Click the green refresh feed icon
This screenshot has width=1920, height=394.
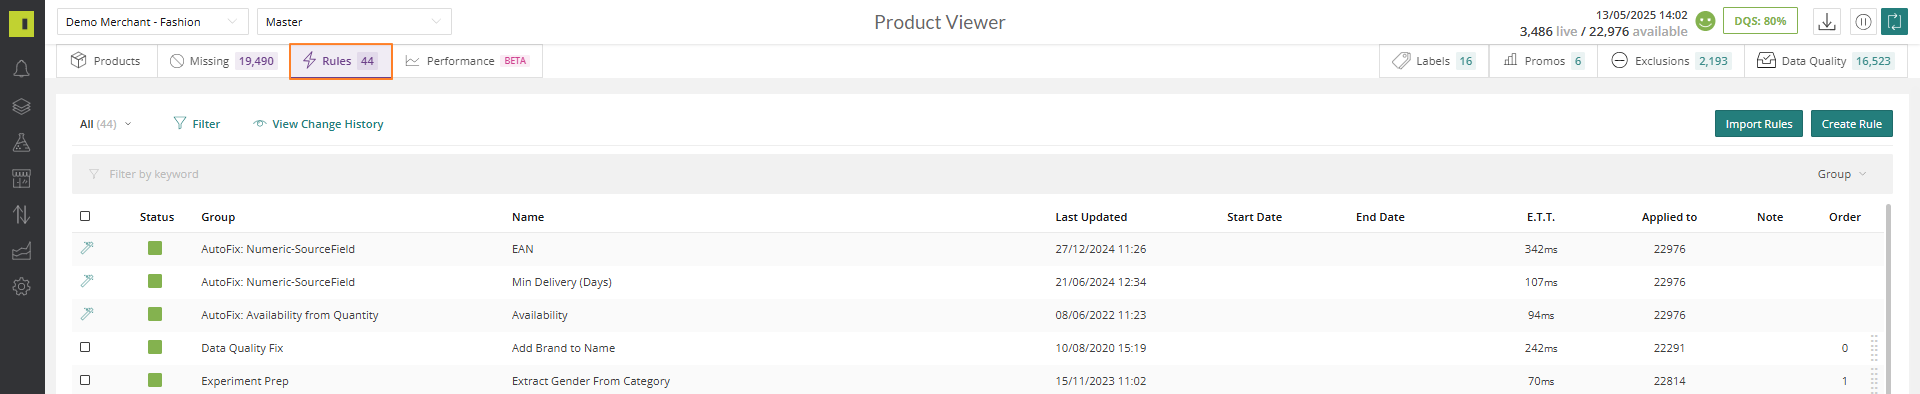1894,22
